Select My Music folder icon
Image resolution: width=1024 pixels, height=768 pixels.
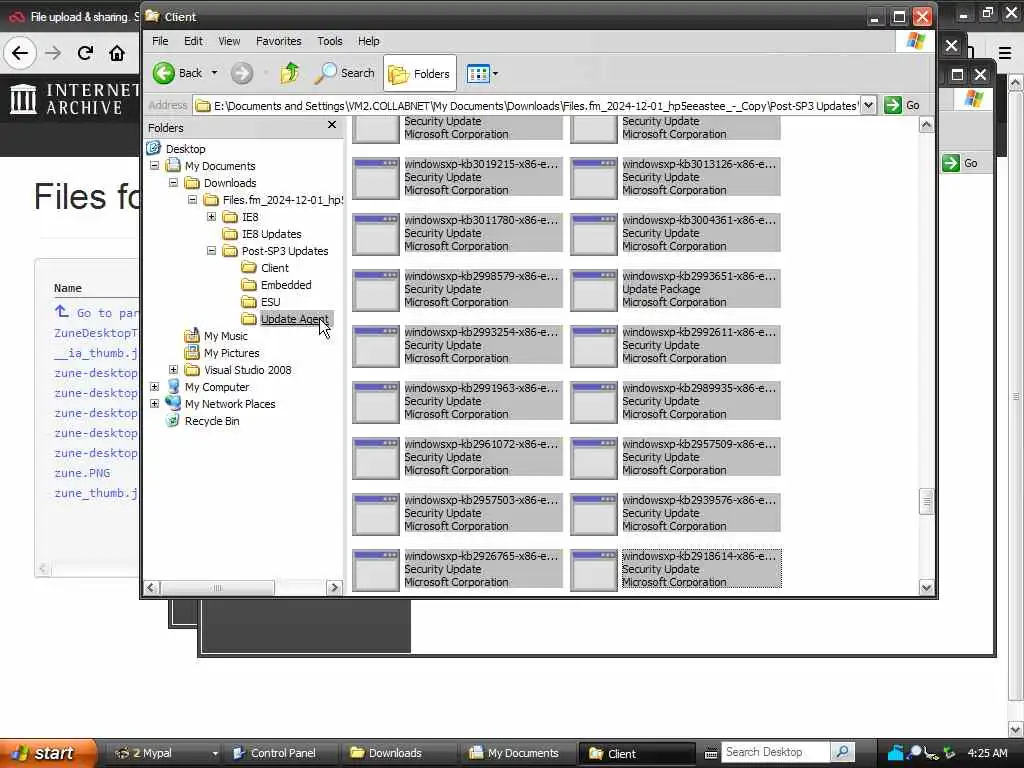point(192,336)
